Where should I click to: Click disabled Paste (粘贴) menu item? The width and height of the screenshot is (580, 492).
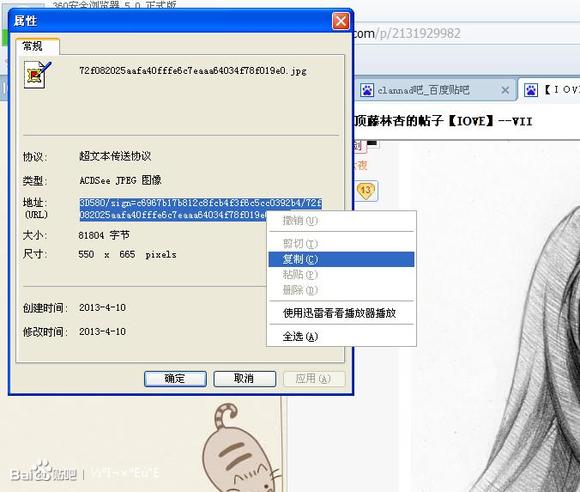click(341, 274)
